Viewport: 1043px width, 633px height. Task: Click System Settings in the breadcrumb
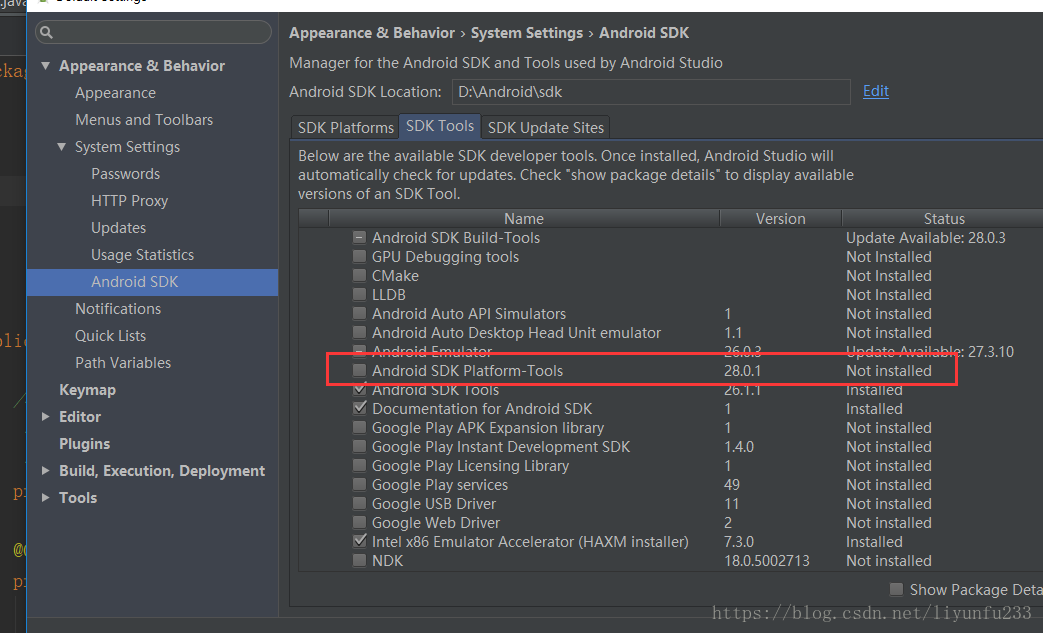click(526, 33)
